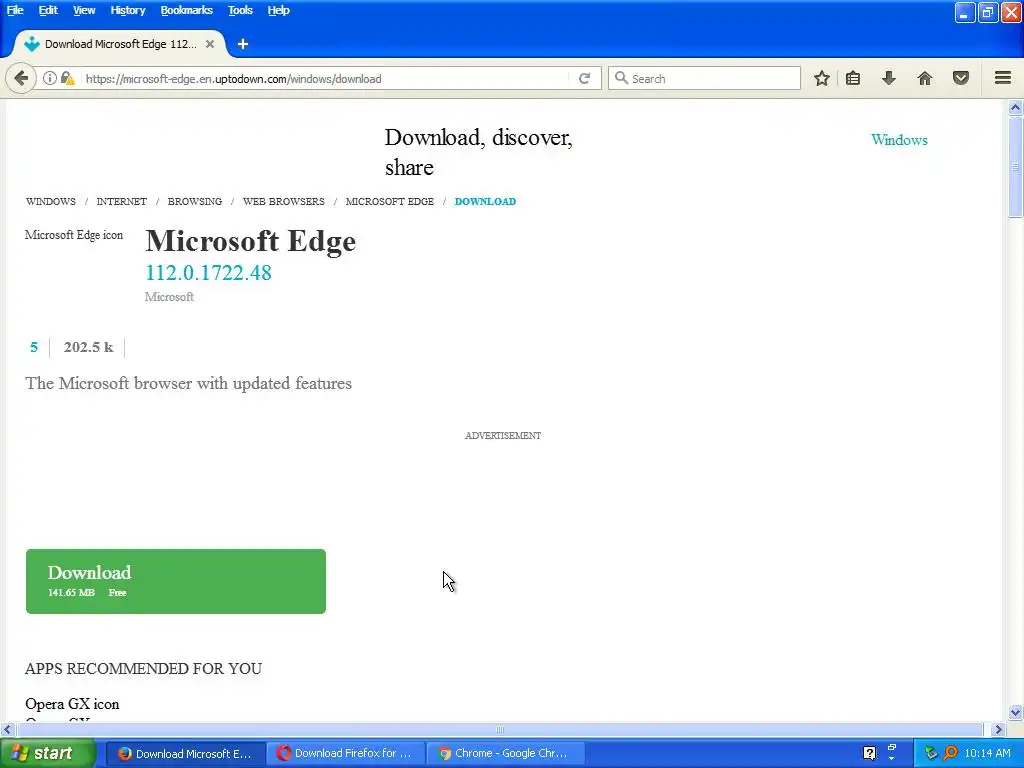Click the Search input box

pyautogui.click(x=704, y=78)
